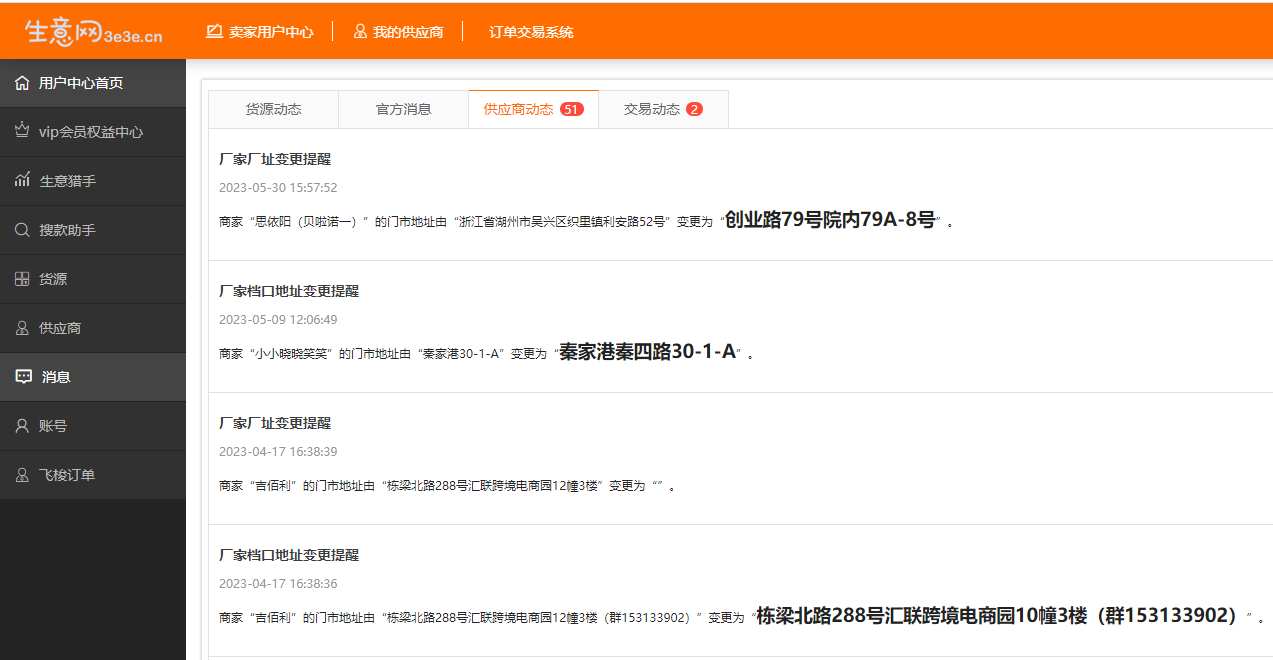1273x660 pixels.
Task: Click the timestamp 2023-04-17 16:38:39
Action: coord(278,451)
